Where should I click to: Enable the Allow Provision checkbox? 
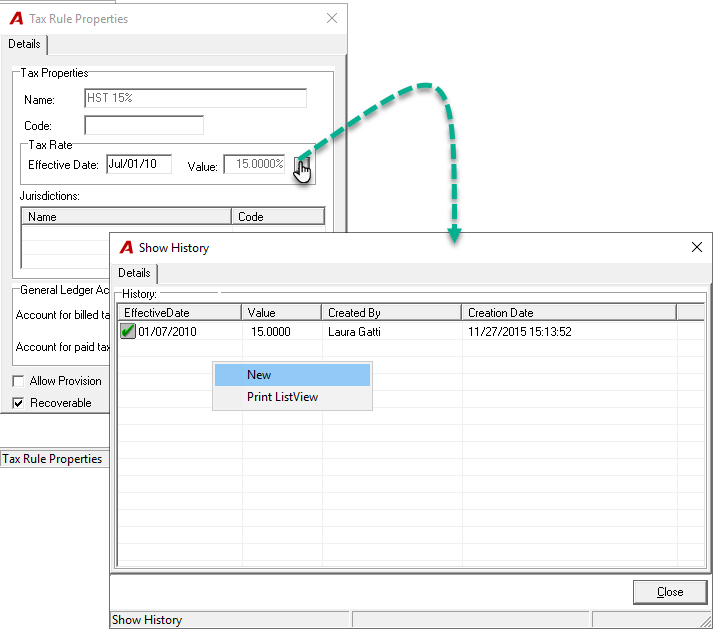(x=18, y=381)
